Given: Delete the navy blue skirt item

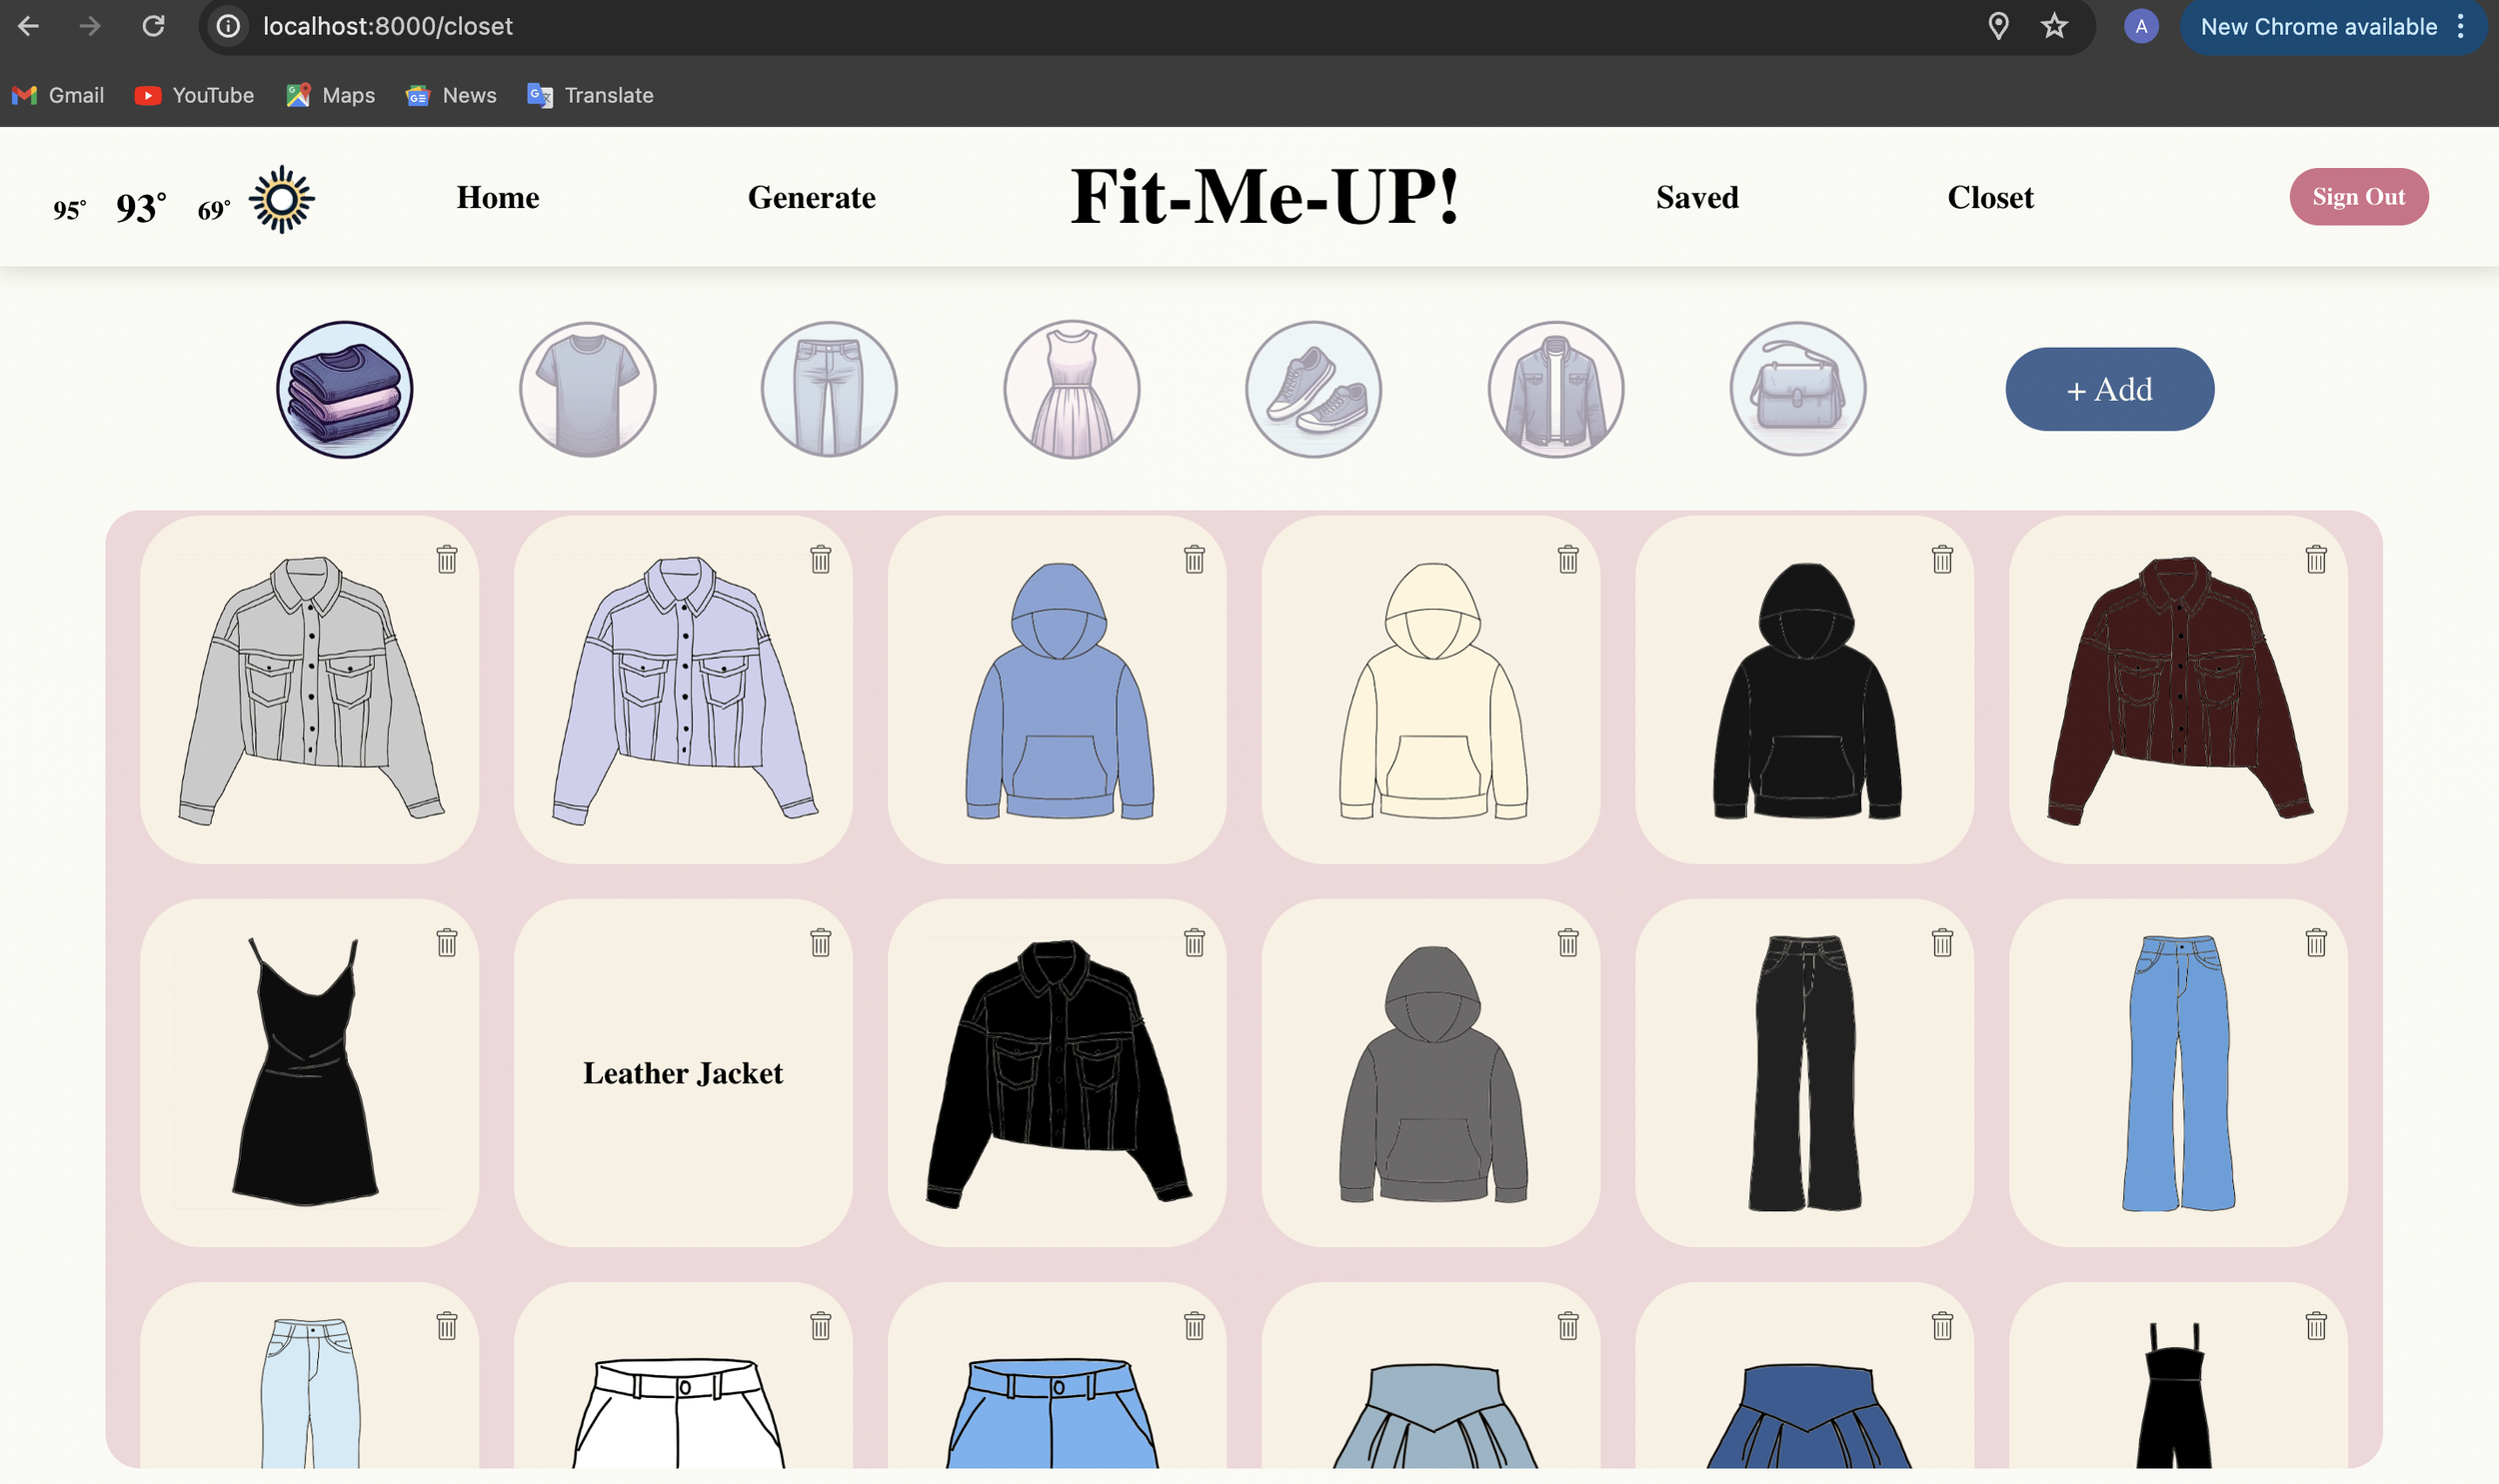Looking at the screenshot, I should pyautogui.click(x=1942, y=1325).
